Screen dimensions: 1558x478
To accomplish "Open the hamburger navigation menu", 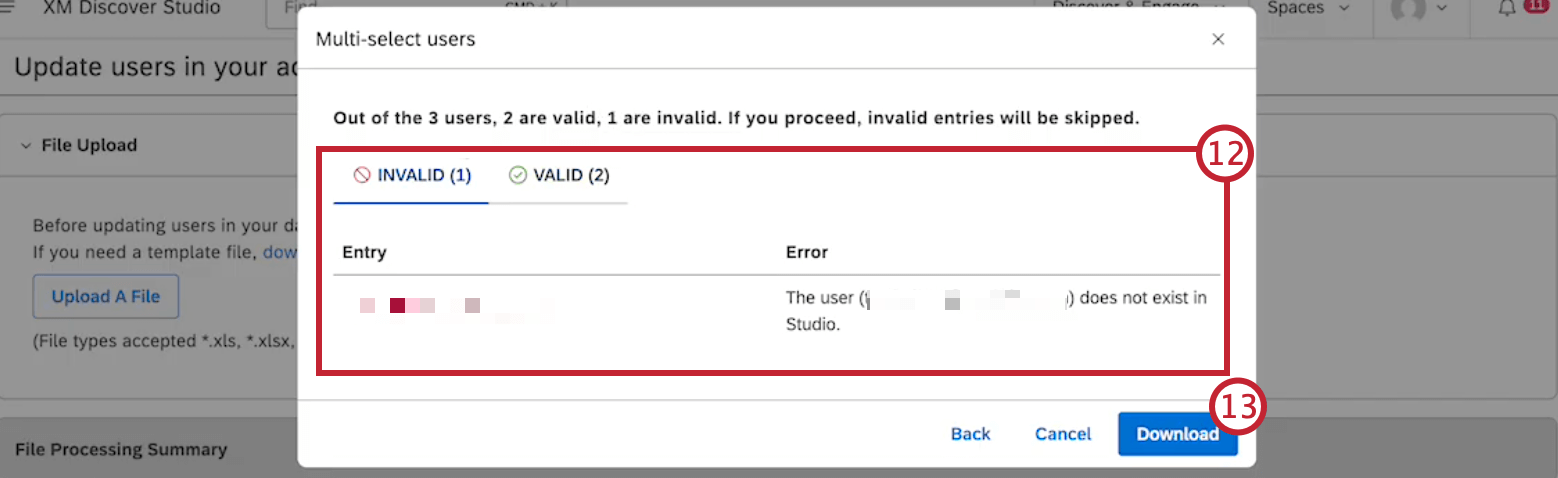I will [8, 7].
